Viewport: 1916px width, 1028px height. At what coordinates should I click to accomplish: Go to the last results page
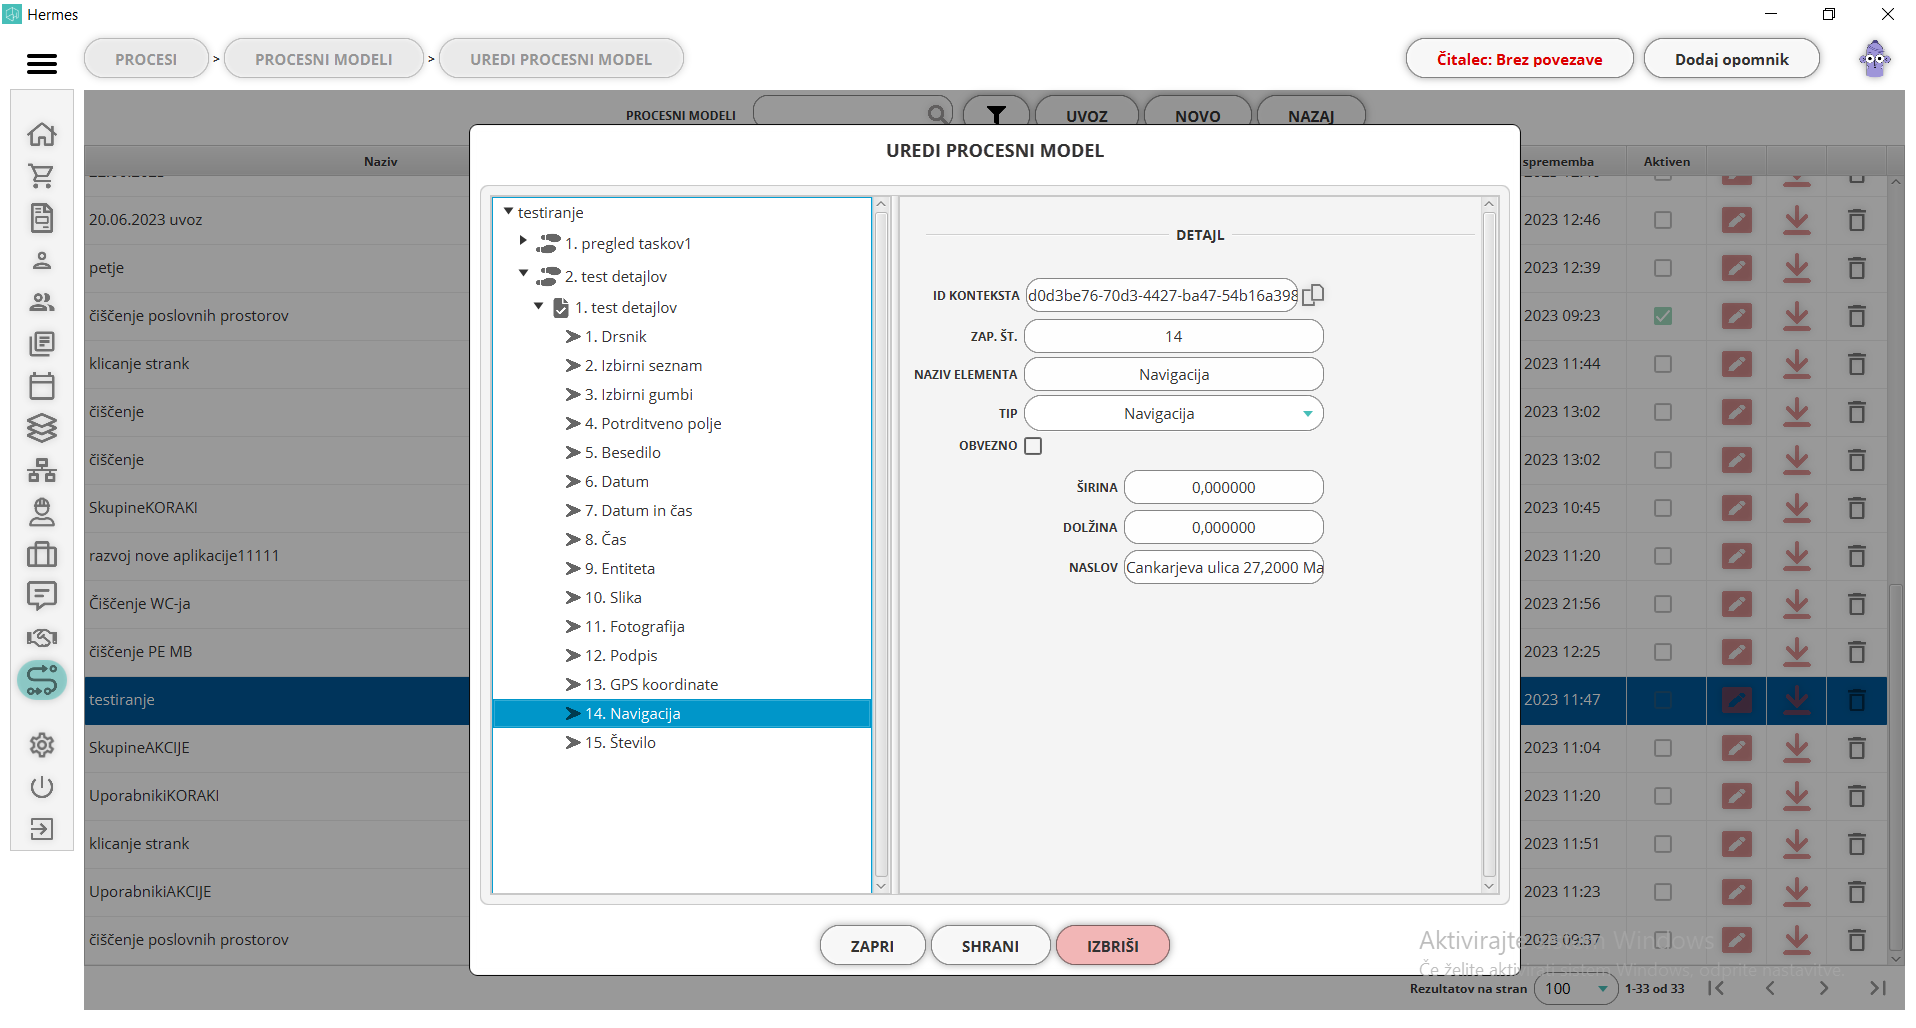[1878, 988]
